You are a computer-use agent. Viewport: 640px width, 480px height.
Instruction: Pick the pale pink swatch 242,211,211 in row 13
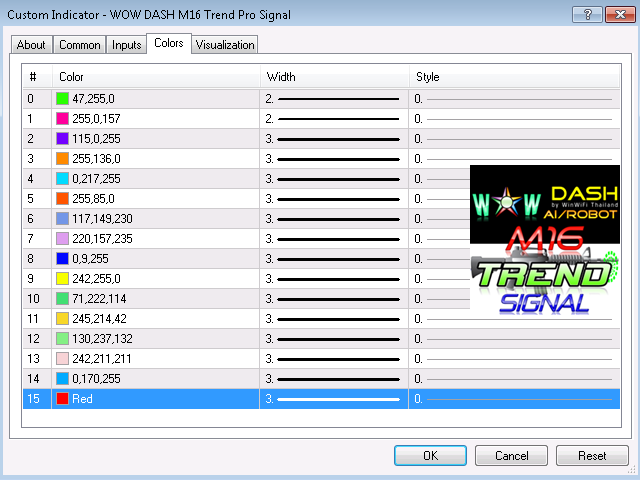(x=62, y=359)
